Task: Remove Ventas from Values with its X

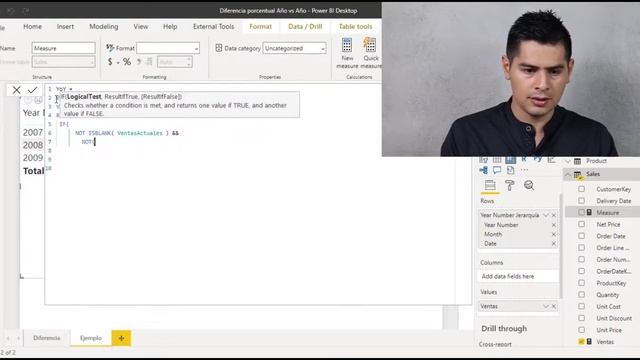Action: (554, 306)
